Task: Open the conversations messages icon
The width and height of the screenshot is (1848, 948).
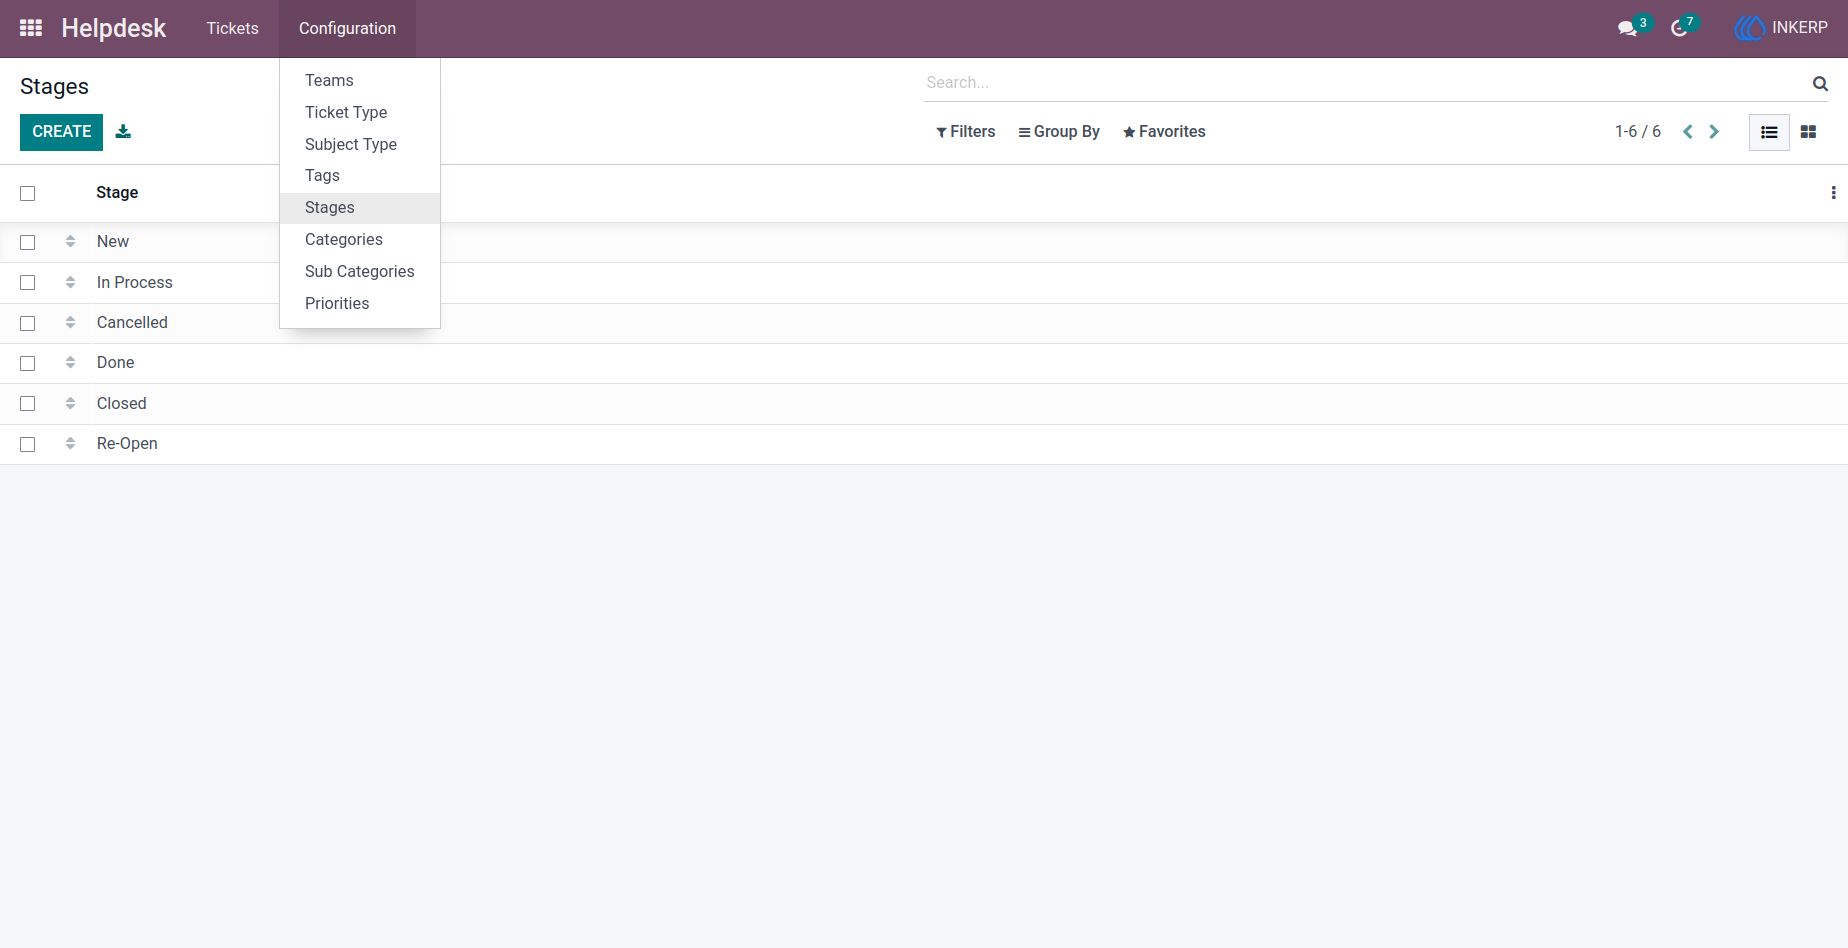Action: [x=1627, y=28]
